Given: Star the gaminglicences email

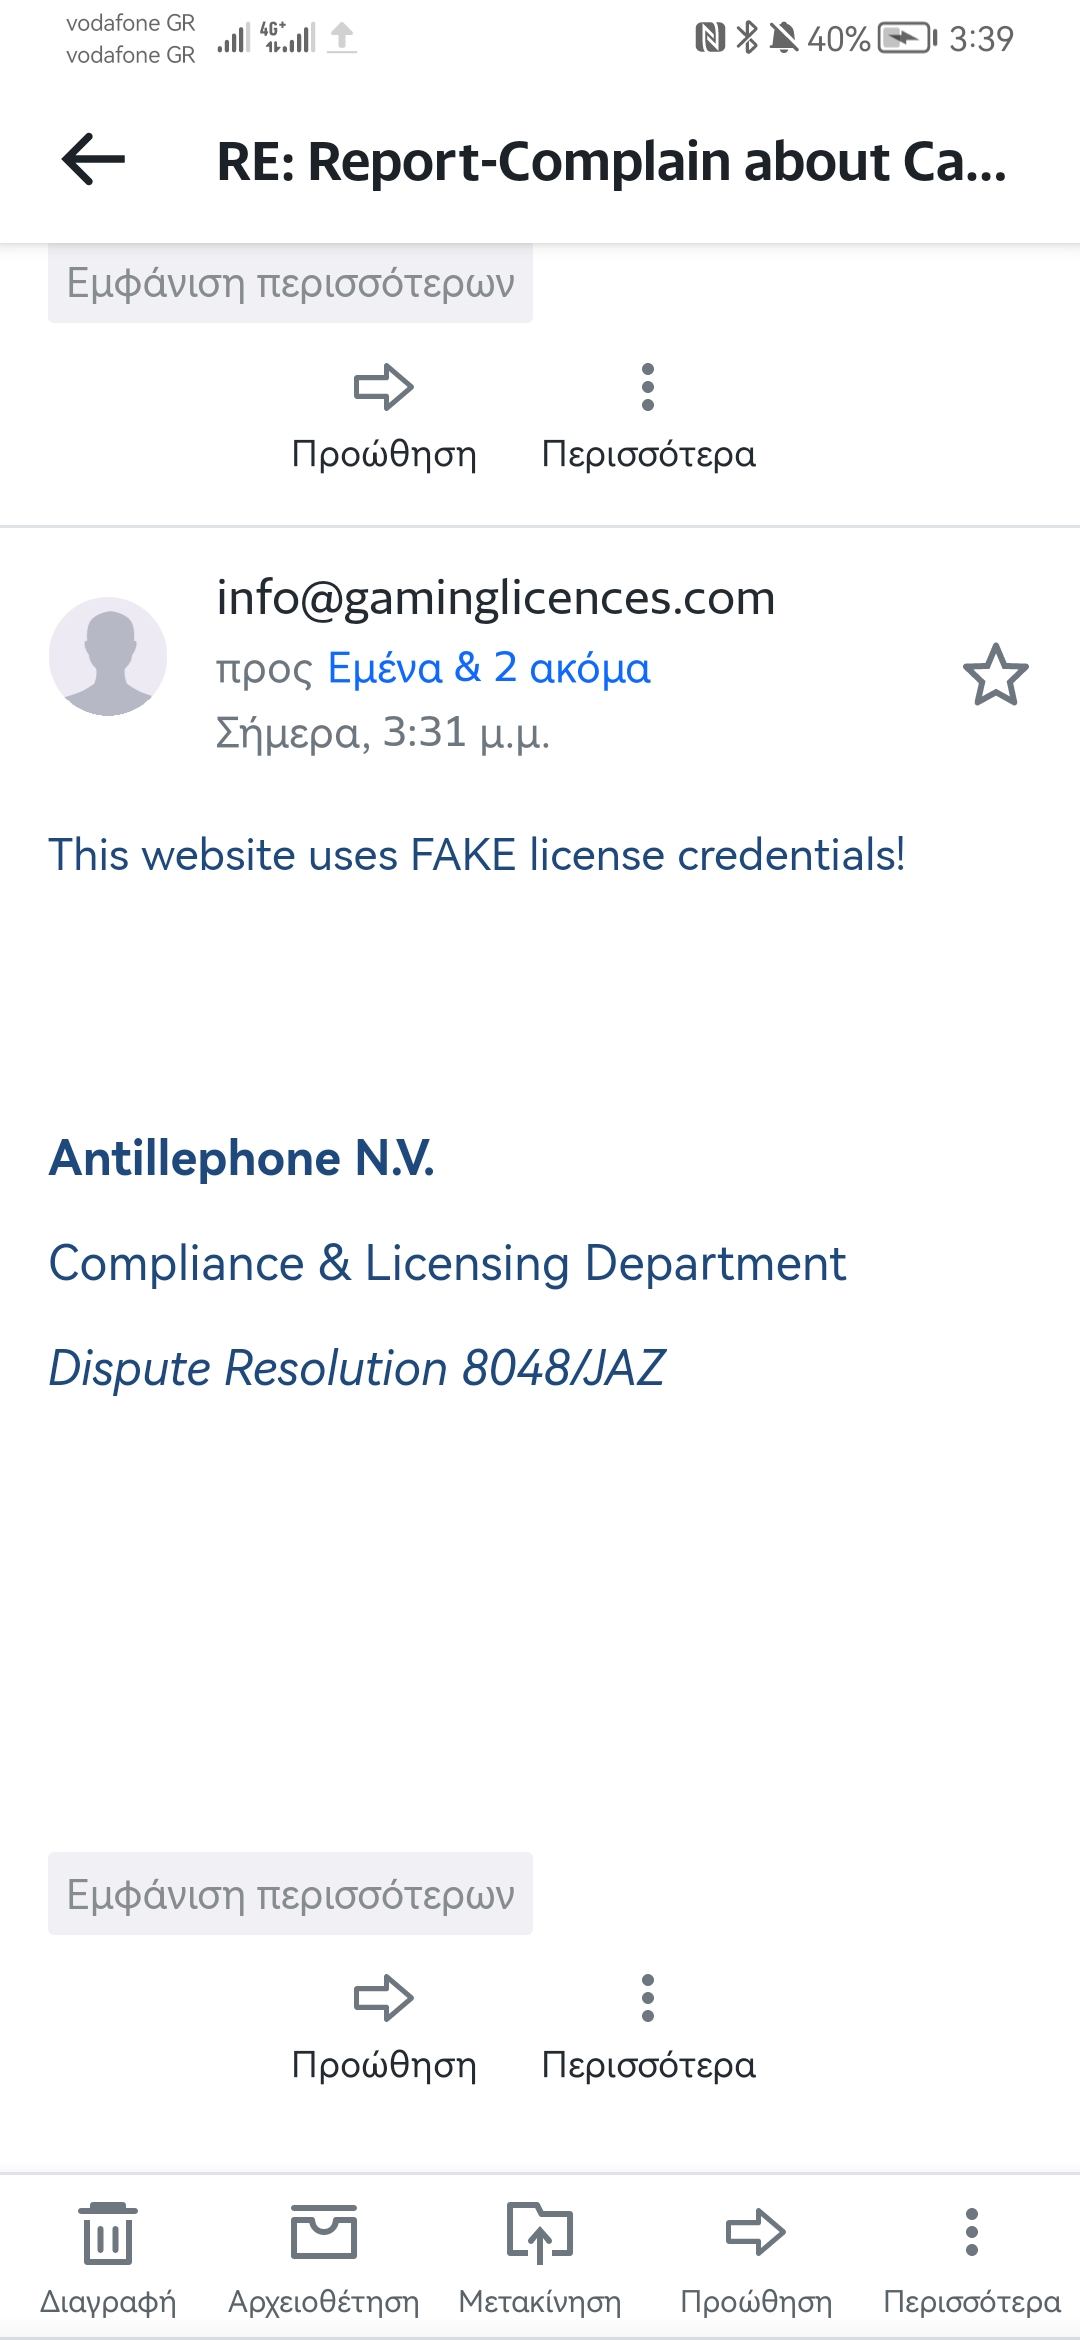Looking at the screenshot, I should point(995,675).
